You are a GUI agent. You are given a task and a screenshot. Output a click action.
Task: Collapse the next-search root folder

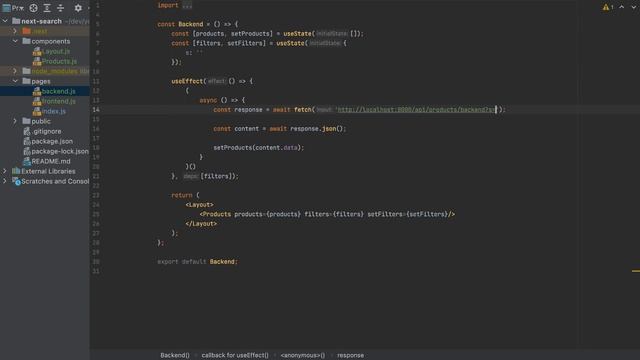point(5,21)
